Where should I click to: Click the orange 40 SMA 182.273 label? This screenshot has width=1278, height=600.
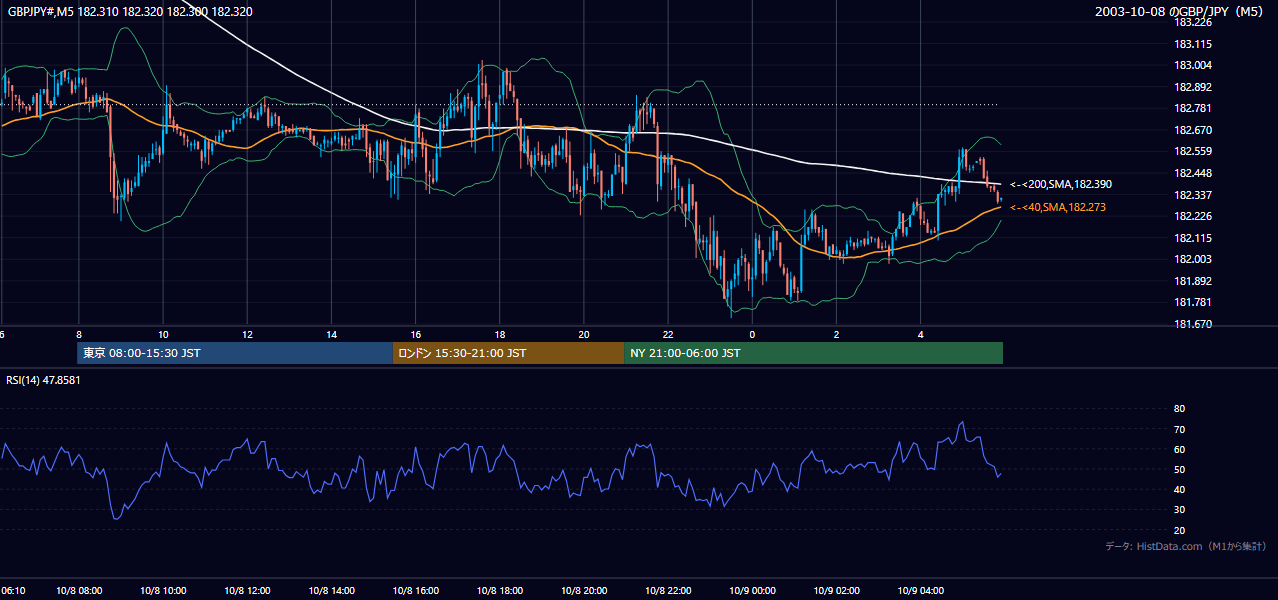click(1058, 207)
